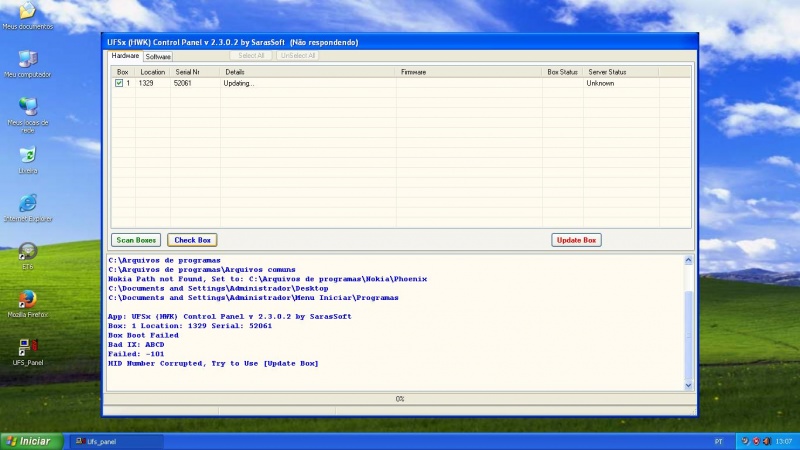The image size is (800, 450).
Task: Open Meus locais de rede icon
Action: (28, 115)
